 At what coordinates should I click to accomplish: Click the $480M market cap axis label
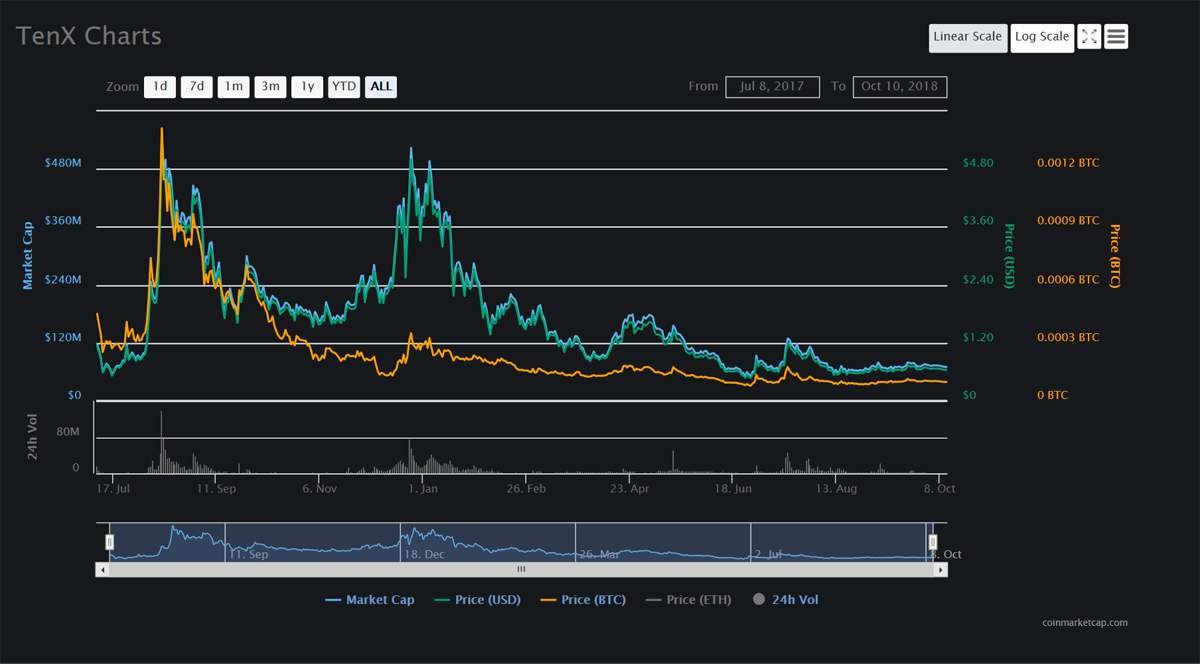[x=63, y=163]
